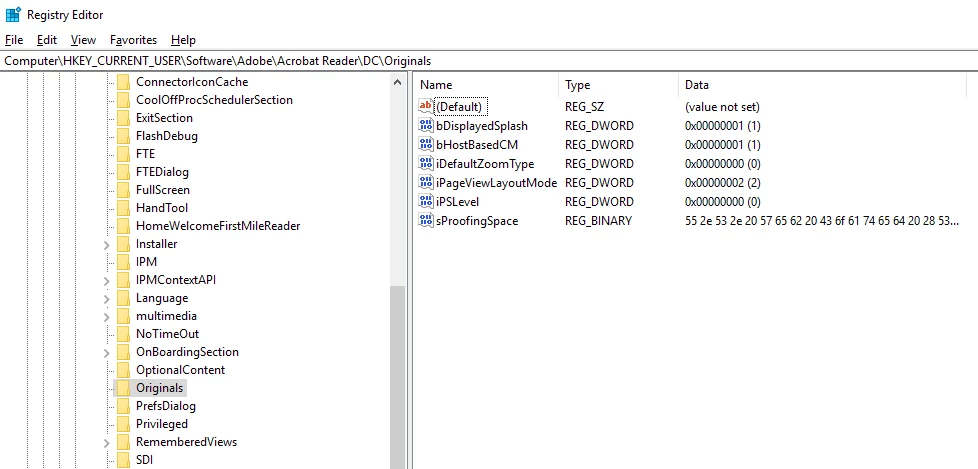The image size is (978, 469).
Task: Expand the RememberedViews key
Action: (107, 442)
